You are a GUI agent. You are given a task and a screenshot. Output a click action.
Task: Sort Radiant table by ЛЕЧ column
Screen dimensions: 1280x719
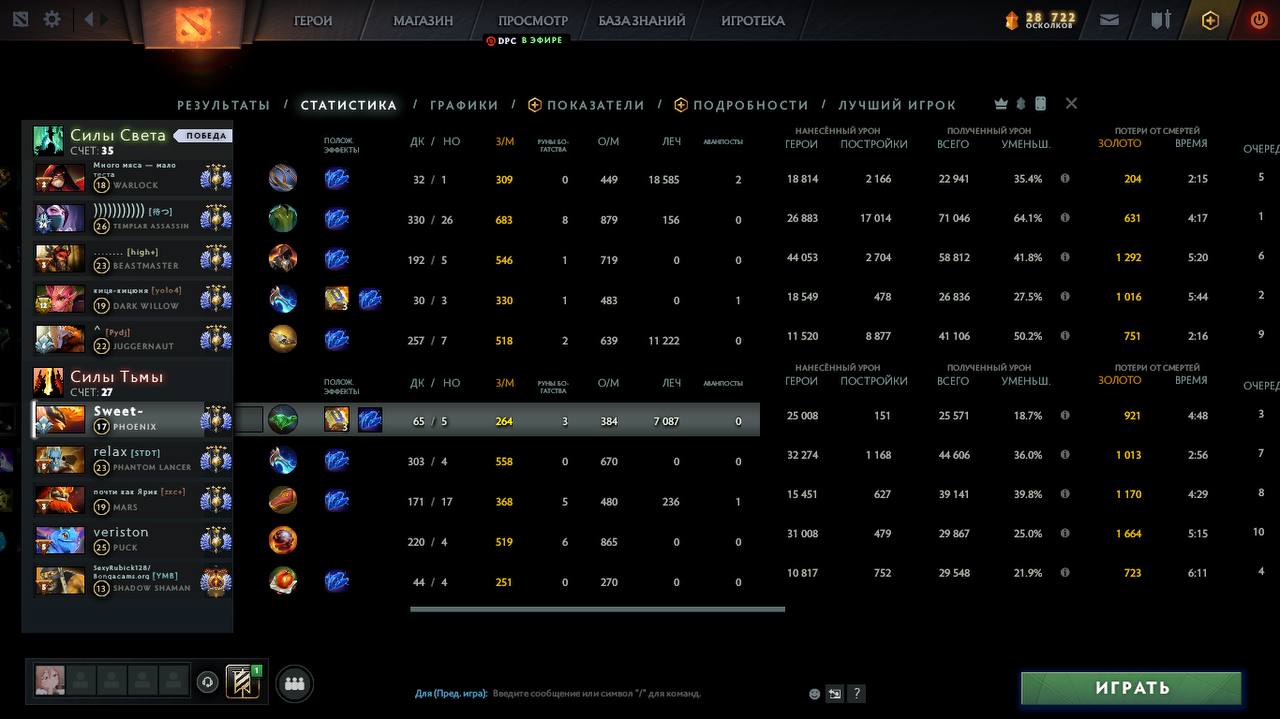point(671,142)
